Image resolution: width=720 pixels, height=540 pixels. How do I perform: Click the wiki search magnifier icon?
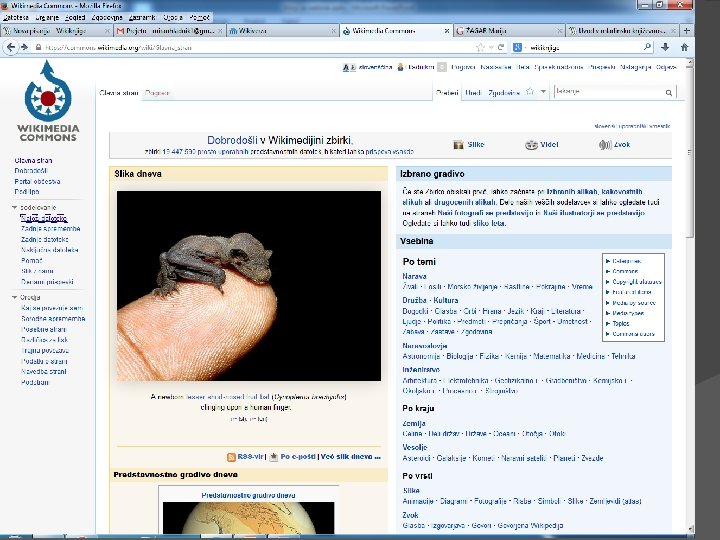pos(669,93)
